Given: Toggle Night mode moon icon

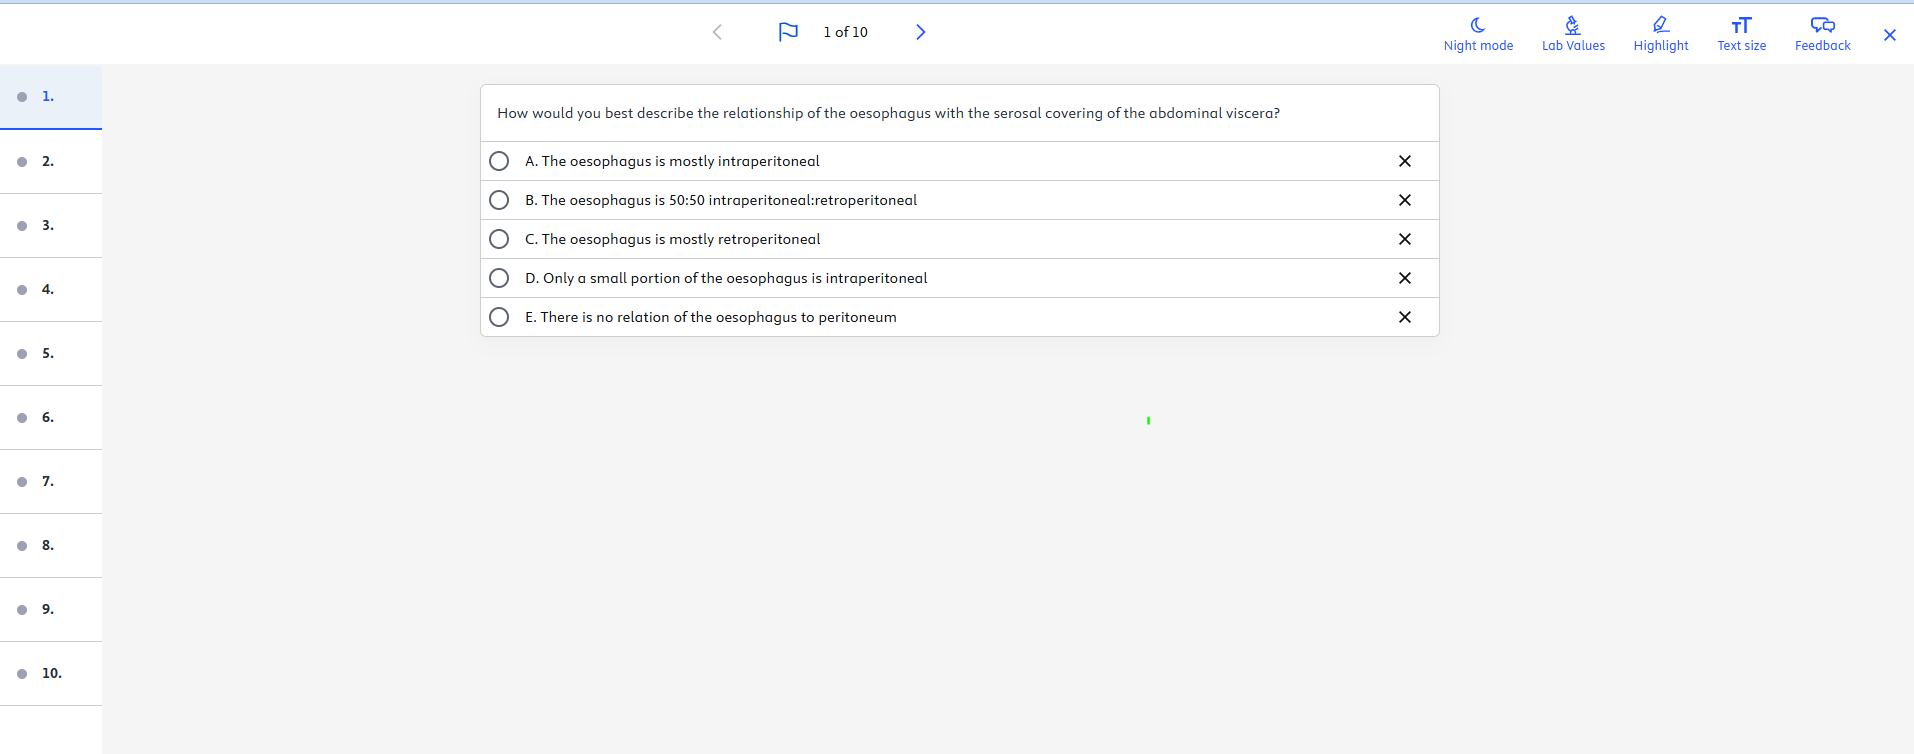Looking at the screenshot, I should coord(1477,26).
